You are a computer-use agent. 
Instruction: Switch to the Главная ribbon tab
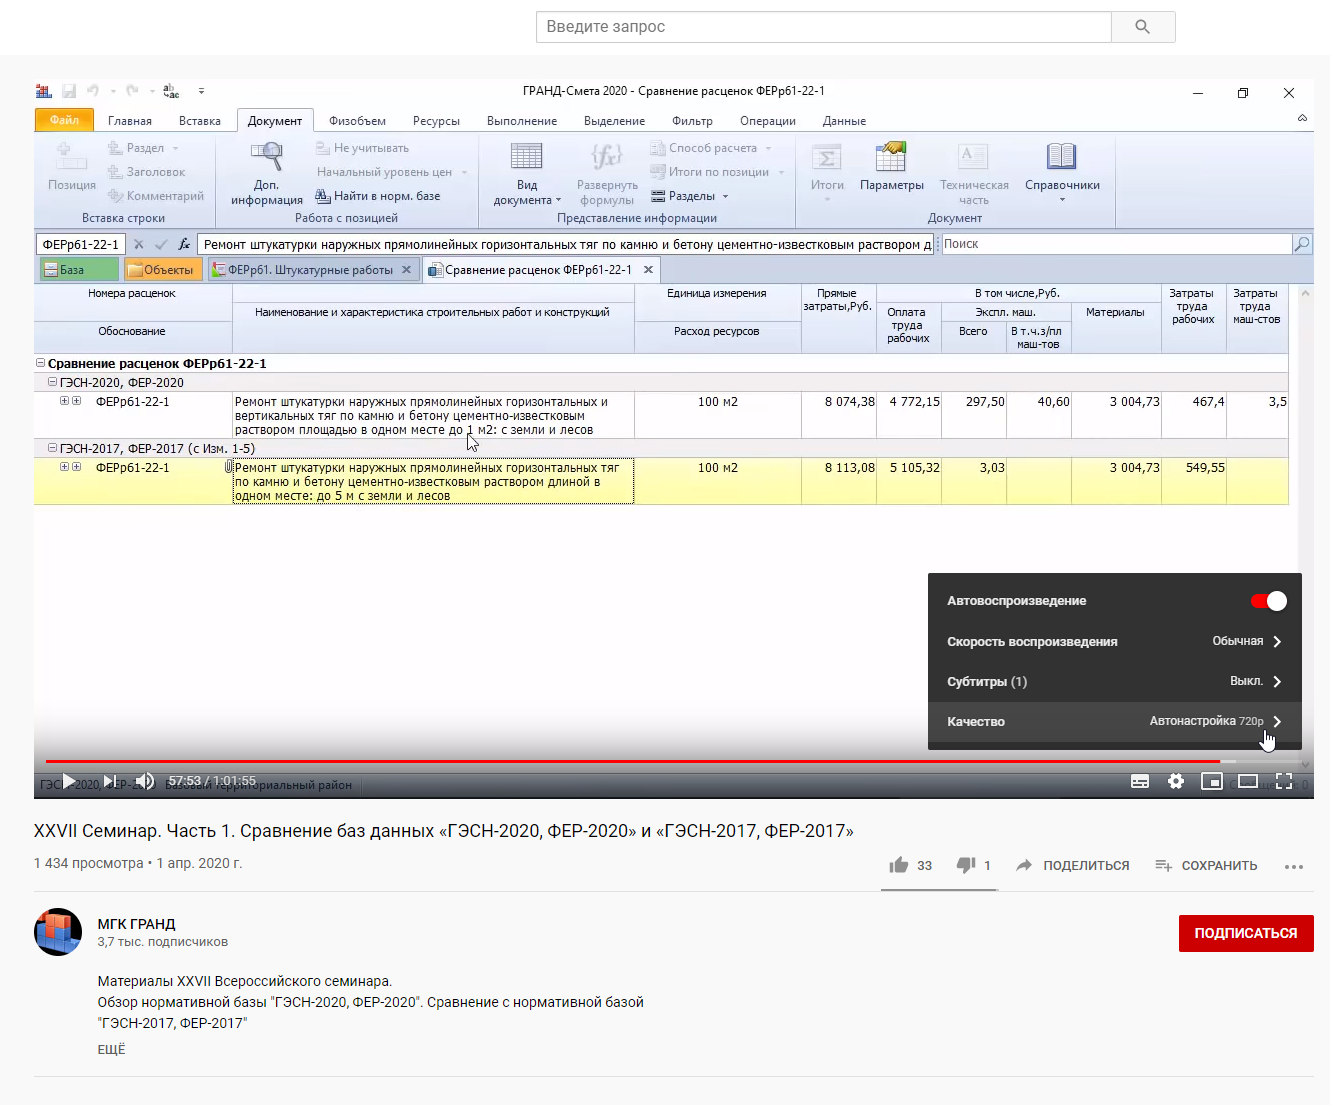[x=130, y=121]
